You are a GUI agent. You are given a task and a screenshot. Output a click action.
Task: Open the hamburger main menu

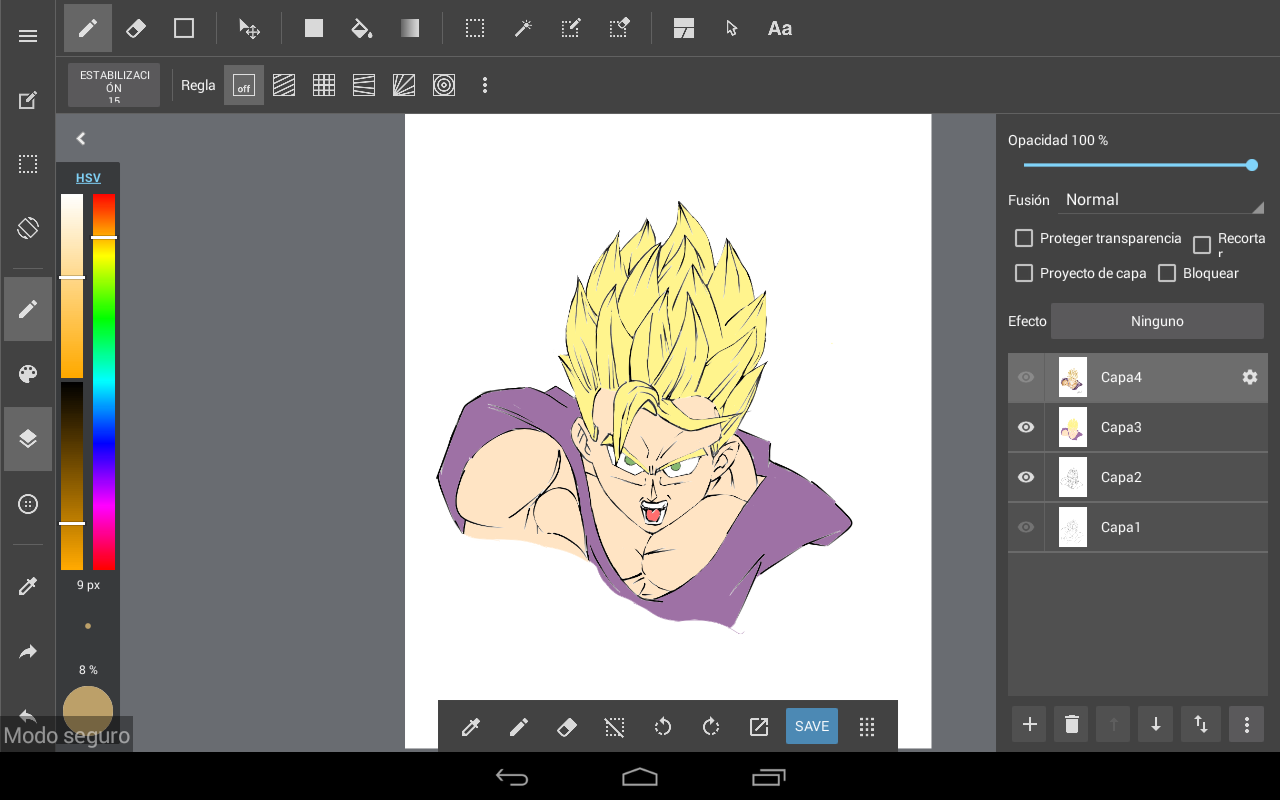28,36
